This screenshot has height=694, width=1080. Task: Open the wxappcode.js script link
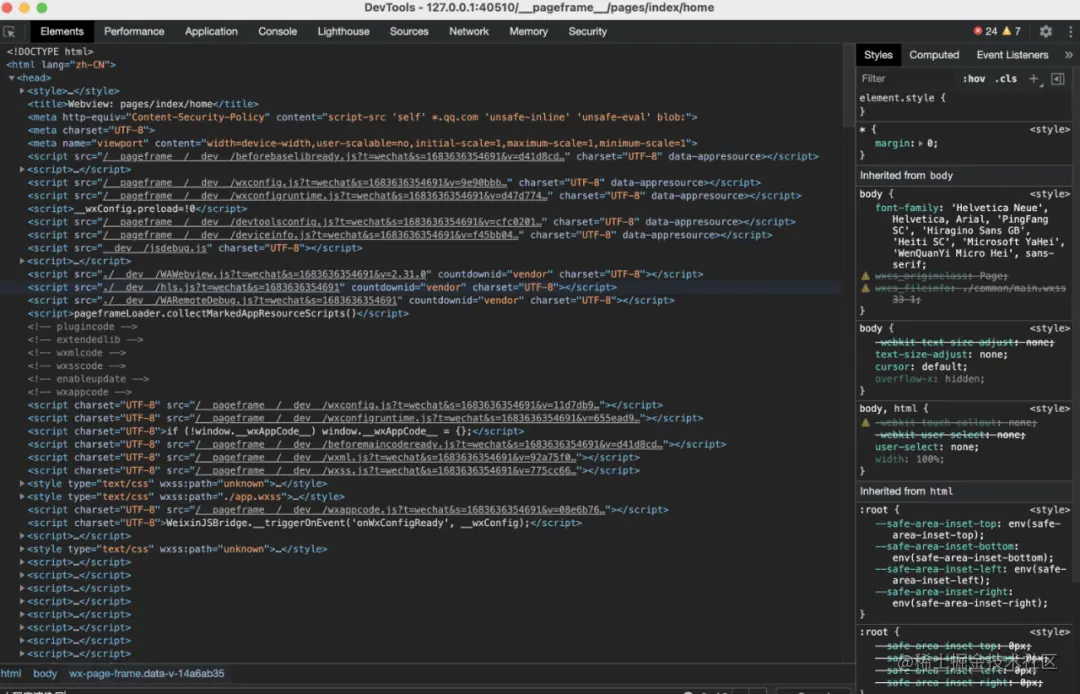click(x=400, y=509)
